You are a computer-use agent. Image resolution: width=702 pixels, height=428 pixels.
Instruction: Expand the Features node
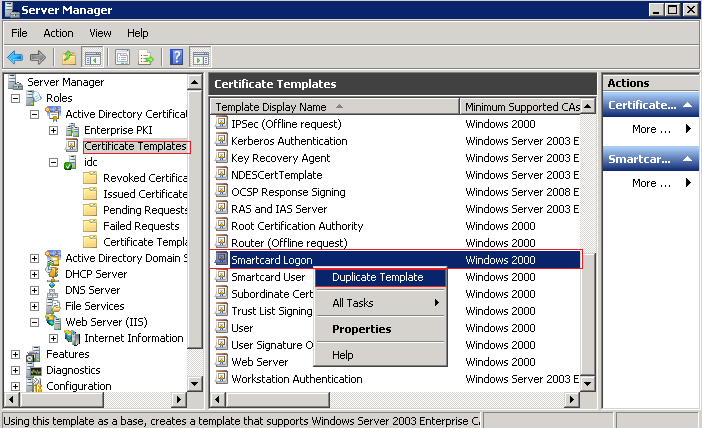coord(16,355)
